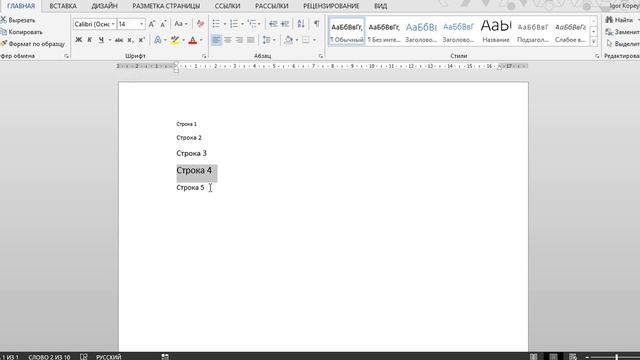Toggle underline (Ч) formatting
Viewport: 640px width, 360px height.
[x=101, y=40]
